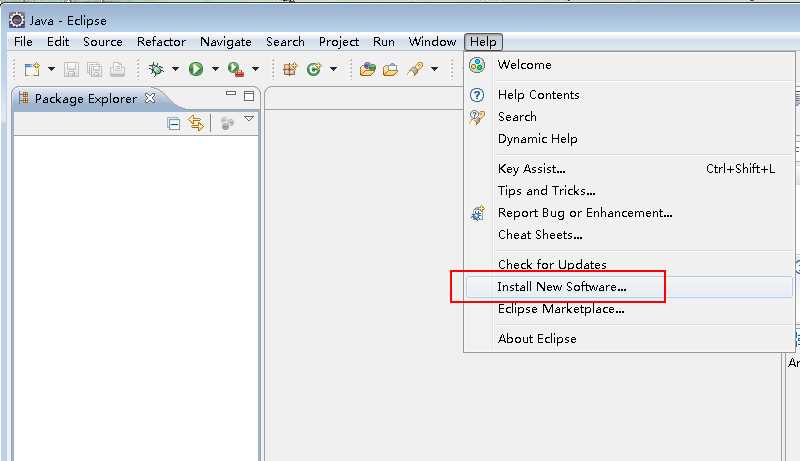800x461 pixels.
Task: Click Collapse All in Package Explorer
Action: (173, 123)
